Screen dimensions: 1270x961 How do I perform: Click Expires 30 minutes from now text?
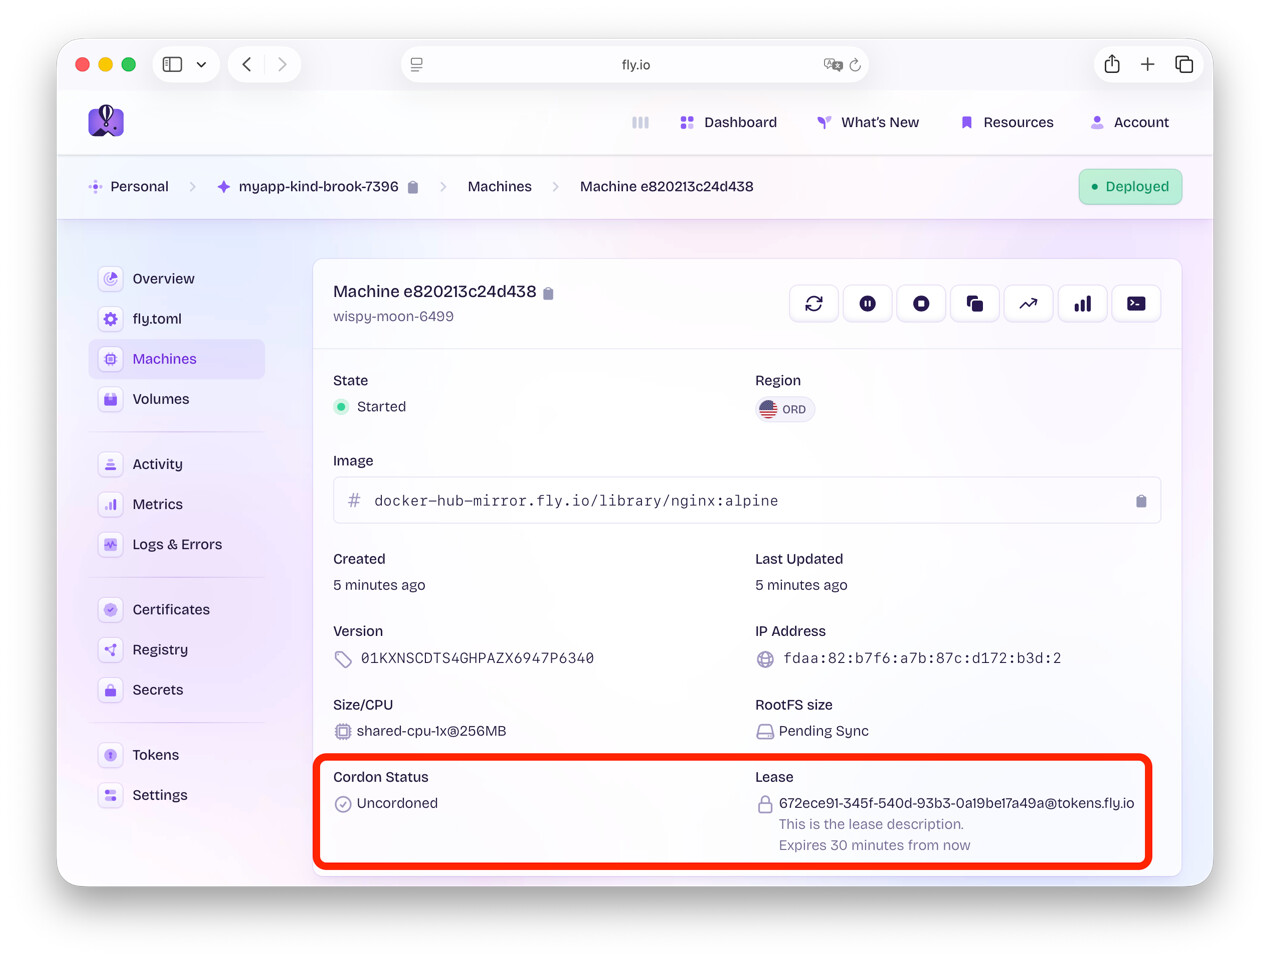pyautogui.click(x=874, y=845)
